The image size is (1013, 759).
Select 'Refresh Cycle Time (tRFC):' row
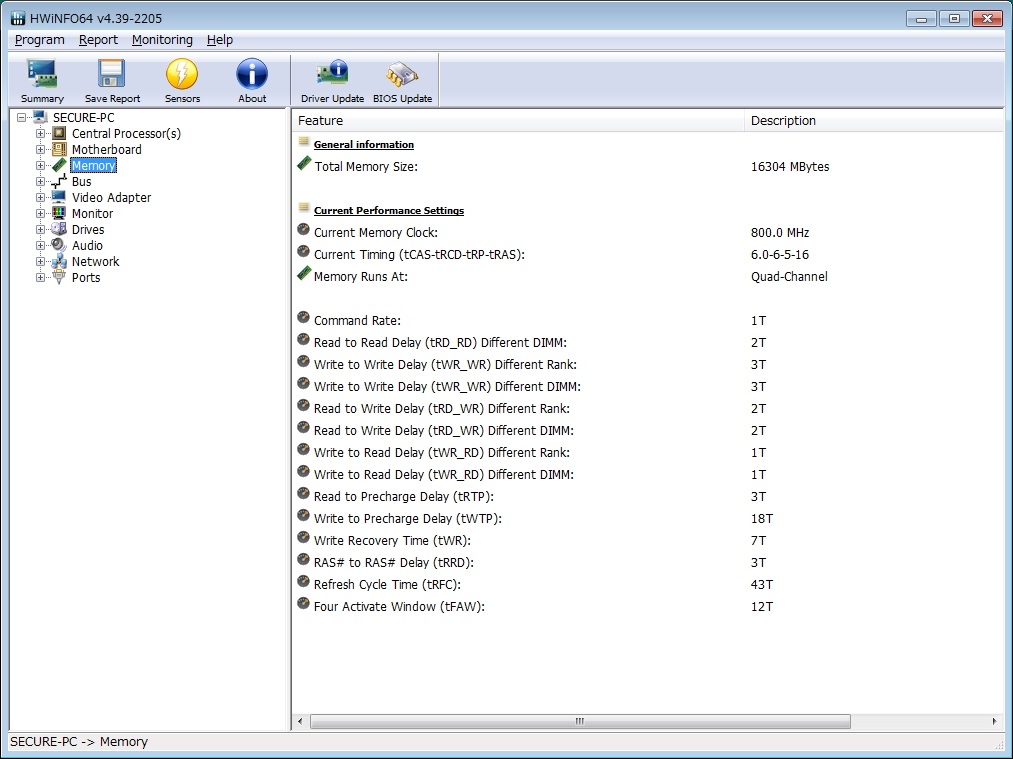[647, 585]
